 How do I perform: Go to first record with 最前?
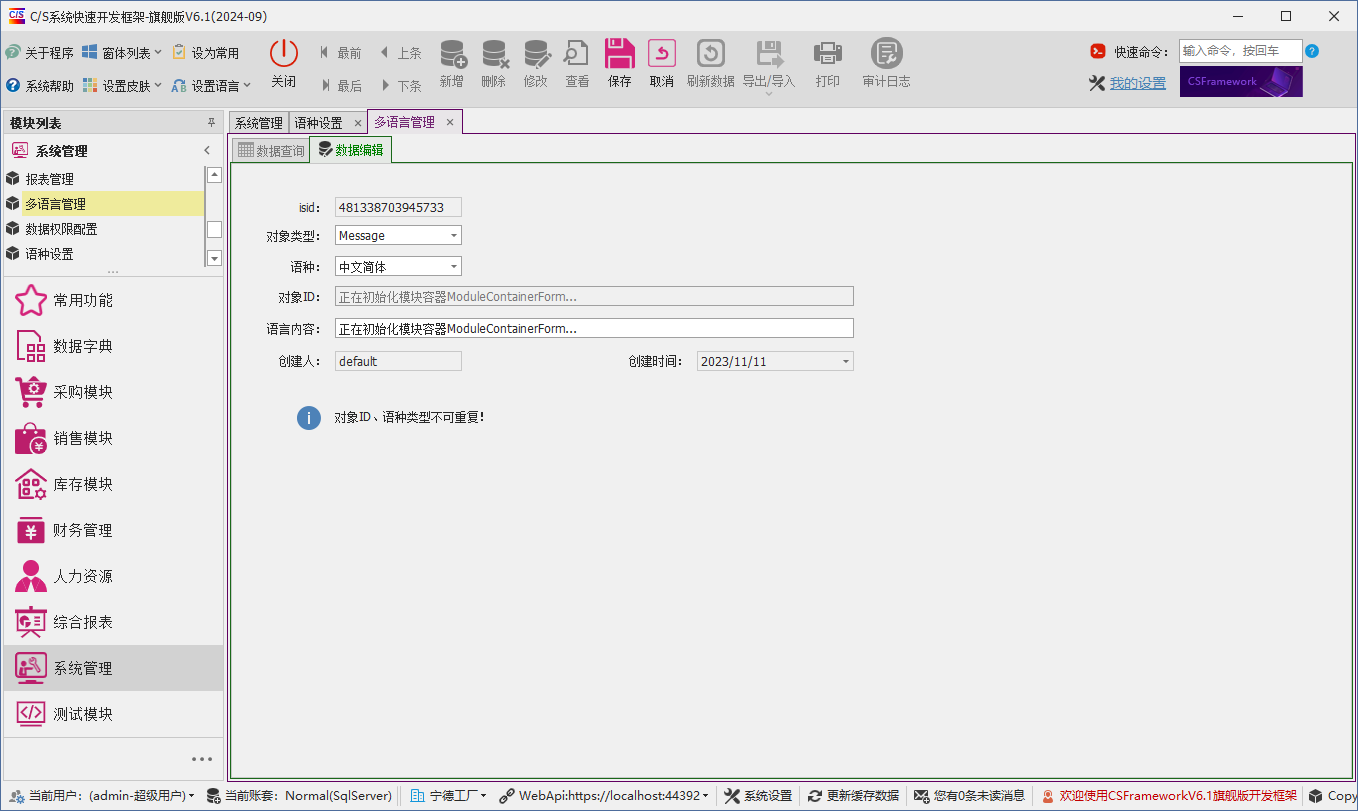click(341, 53)
